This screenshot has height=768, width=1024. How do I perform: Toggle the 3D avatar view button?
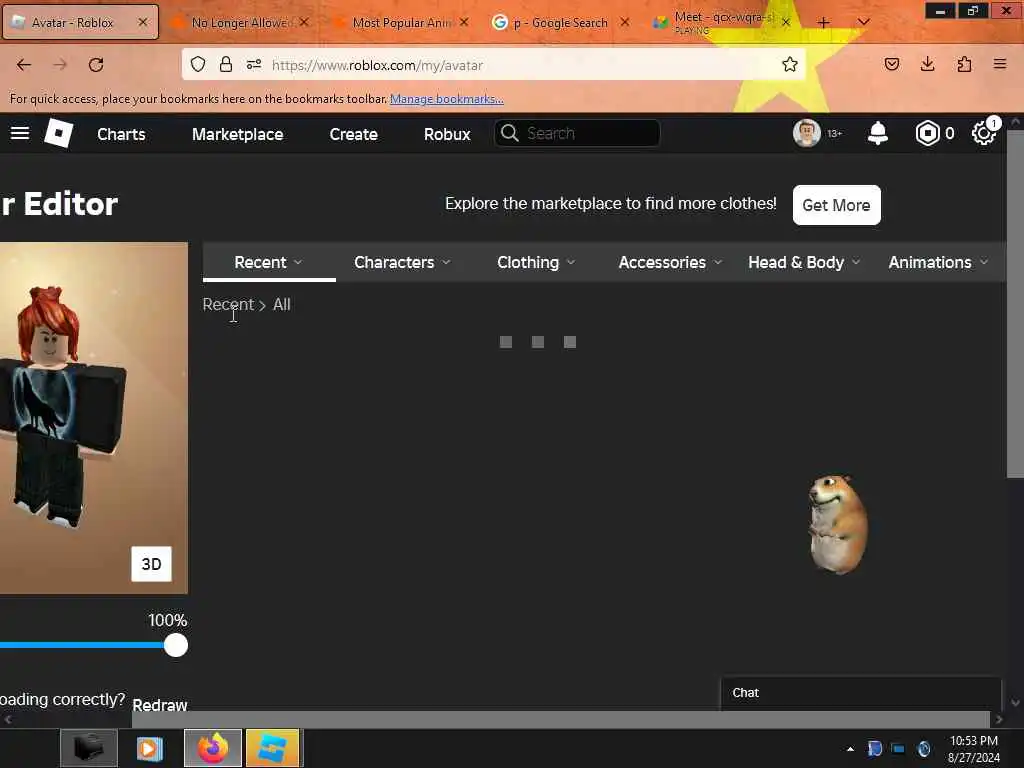(x=152, y=564)
